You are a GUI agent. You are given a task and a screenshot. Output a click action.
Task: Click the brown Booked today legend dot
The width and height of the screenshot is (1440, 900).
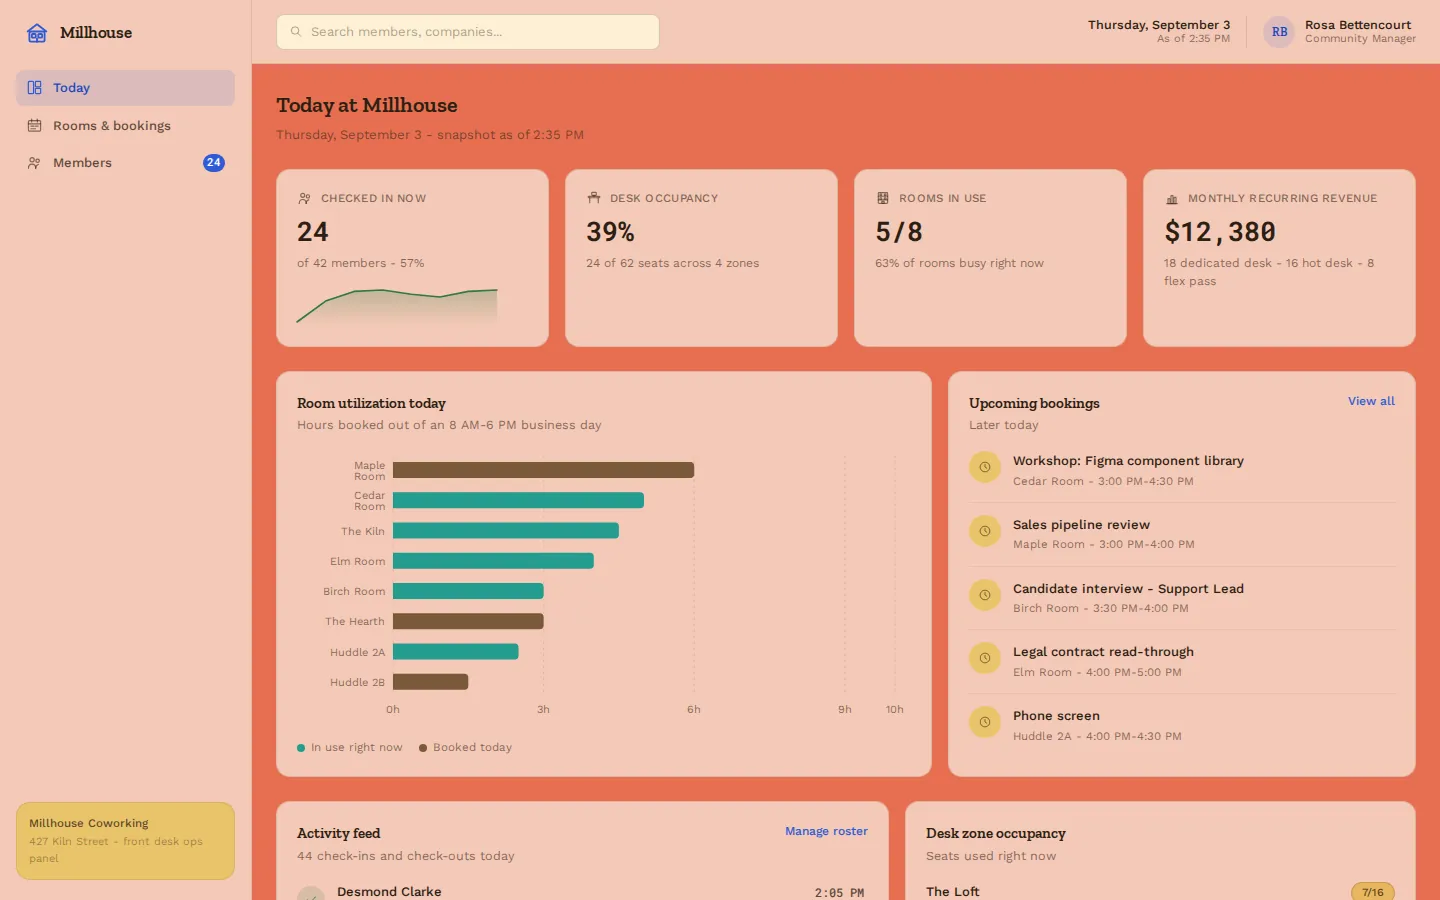click(x=423, y=748)
